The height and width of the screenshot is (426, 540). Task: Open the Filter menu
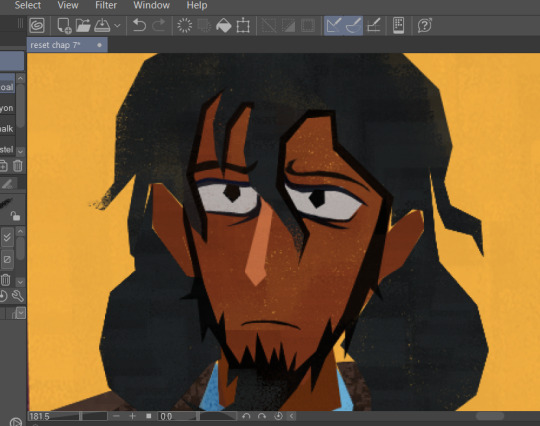[106, 5]
